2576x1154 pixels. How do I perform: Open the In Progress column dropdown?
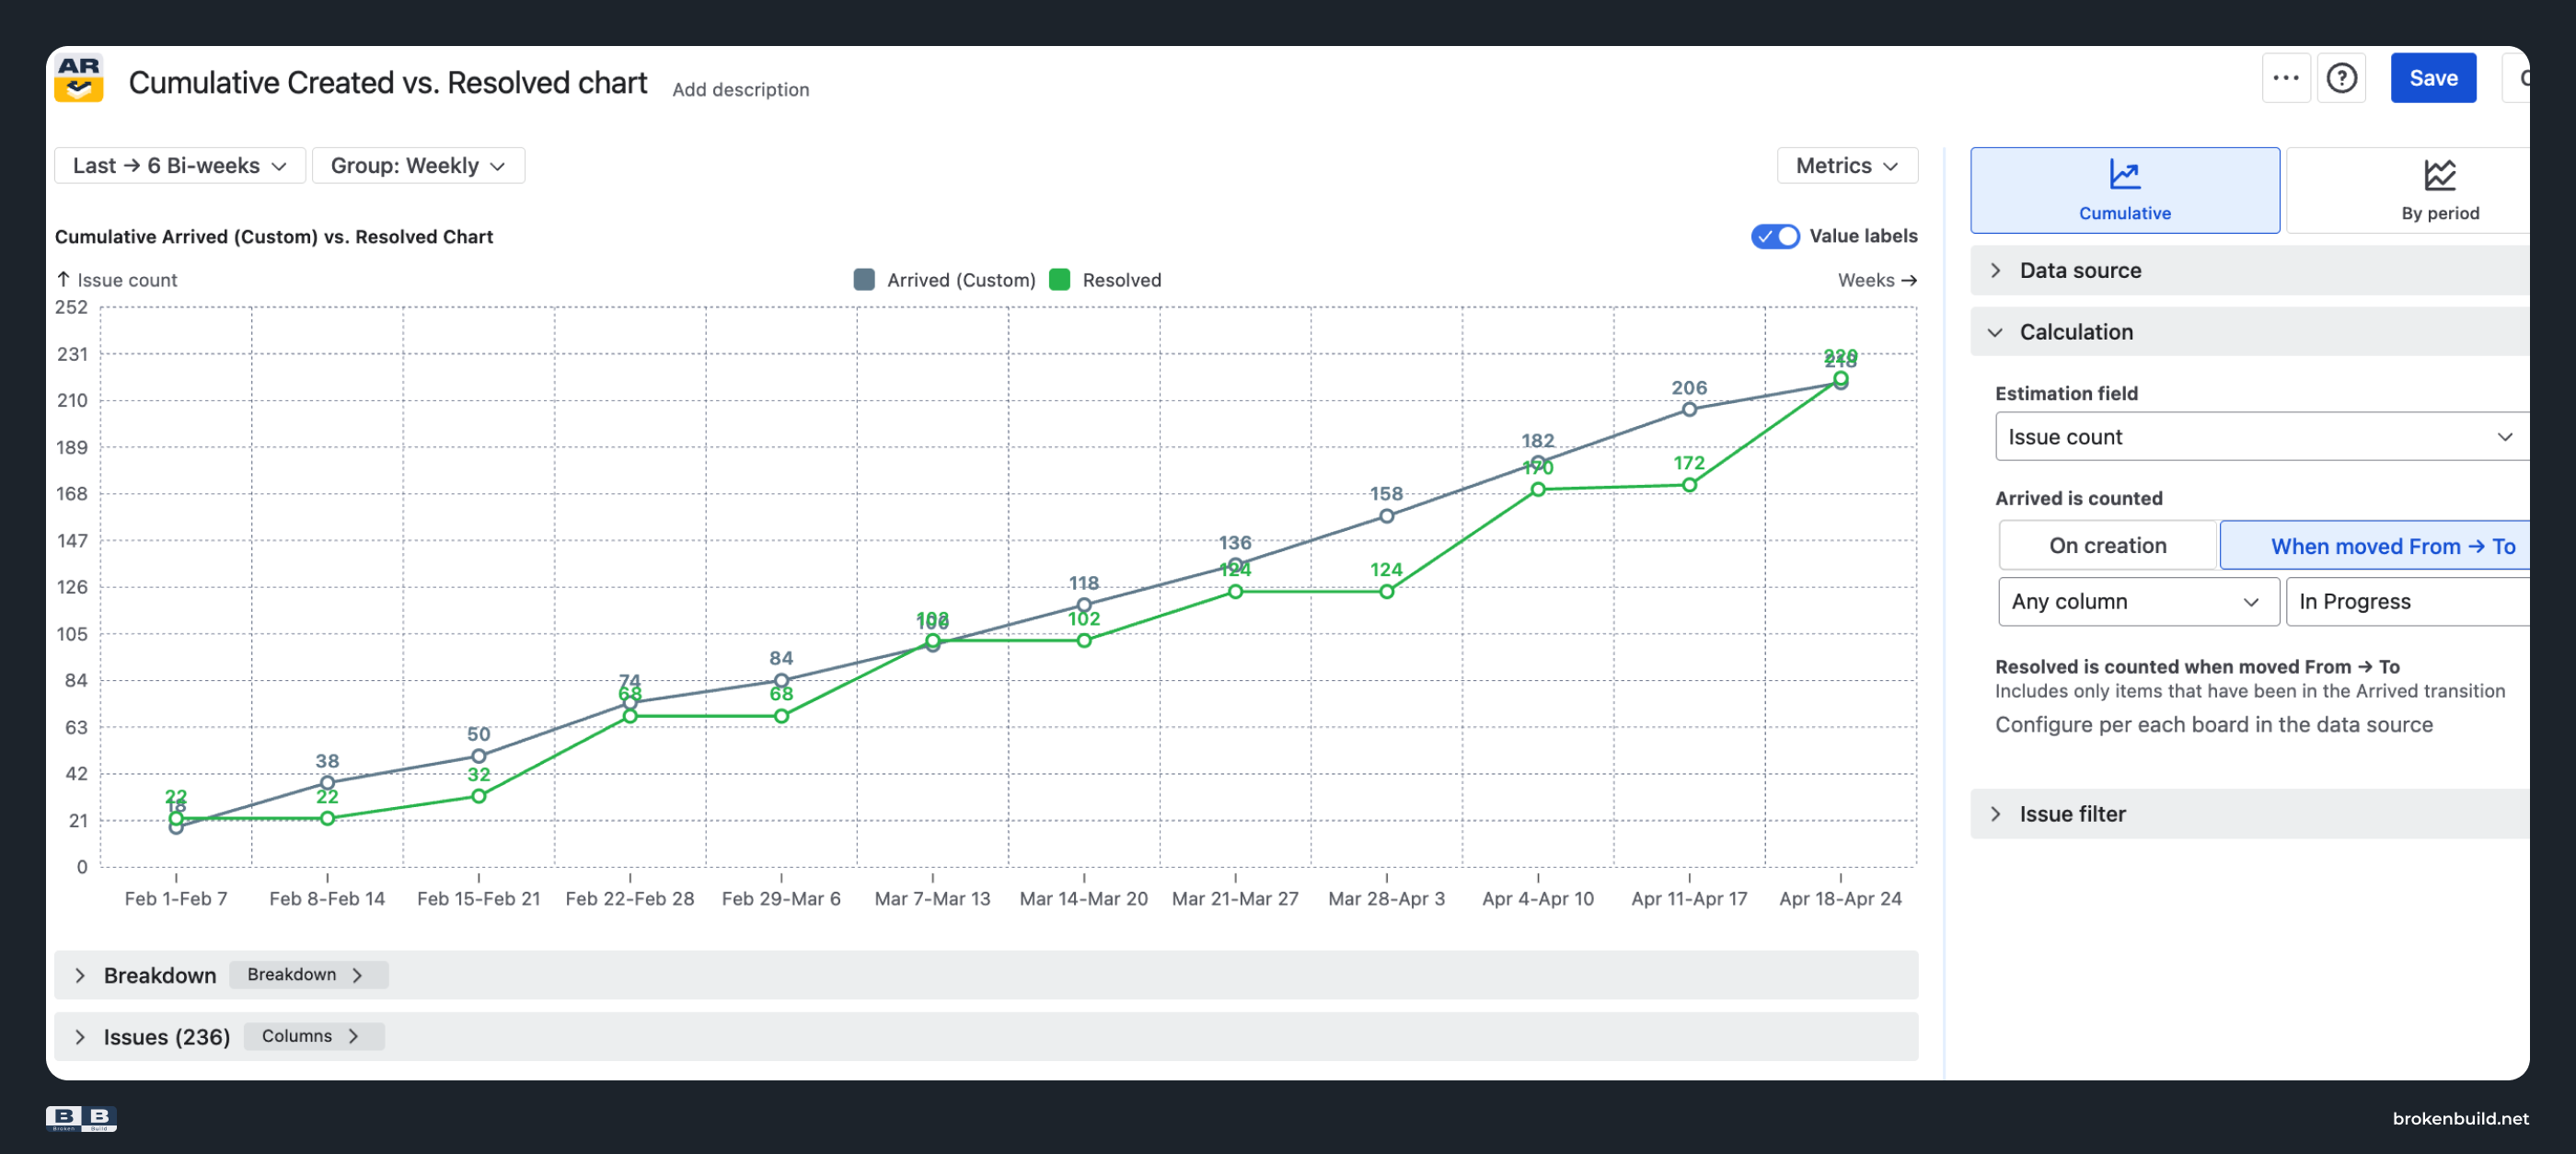(x=2407, y=602)
